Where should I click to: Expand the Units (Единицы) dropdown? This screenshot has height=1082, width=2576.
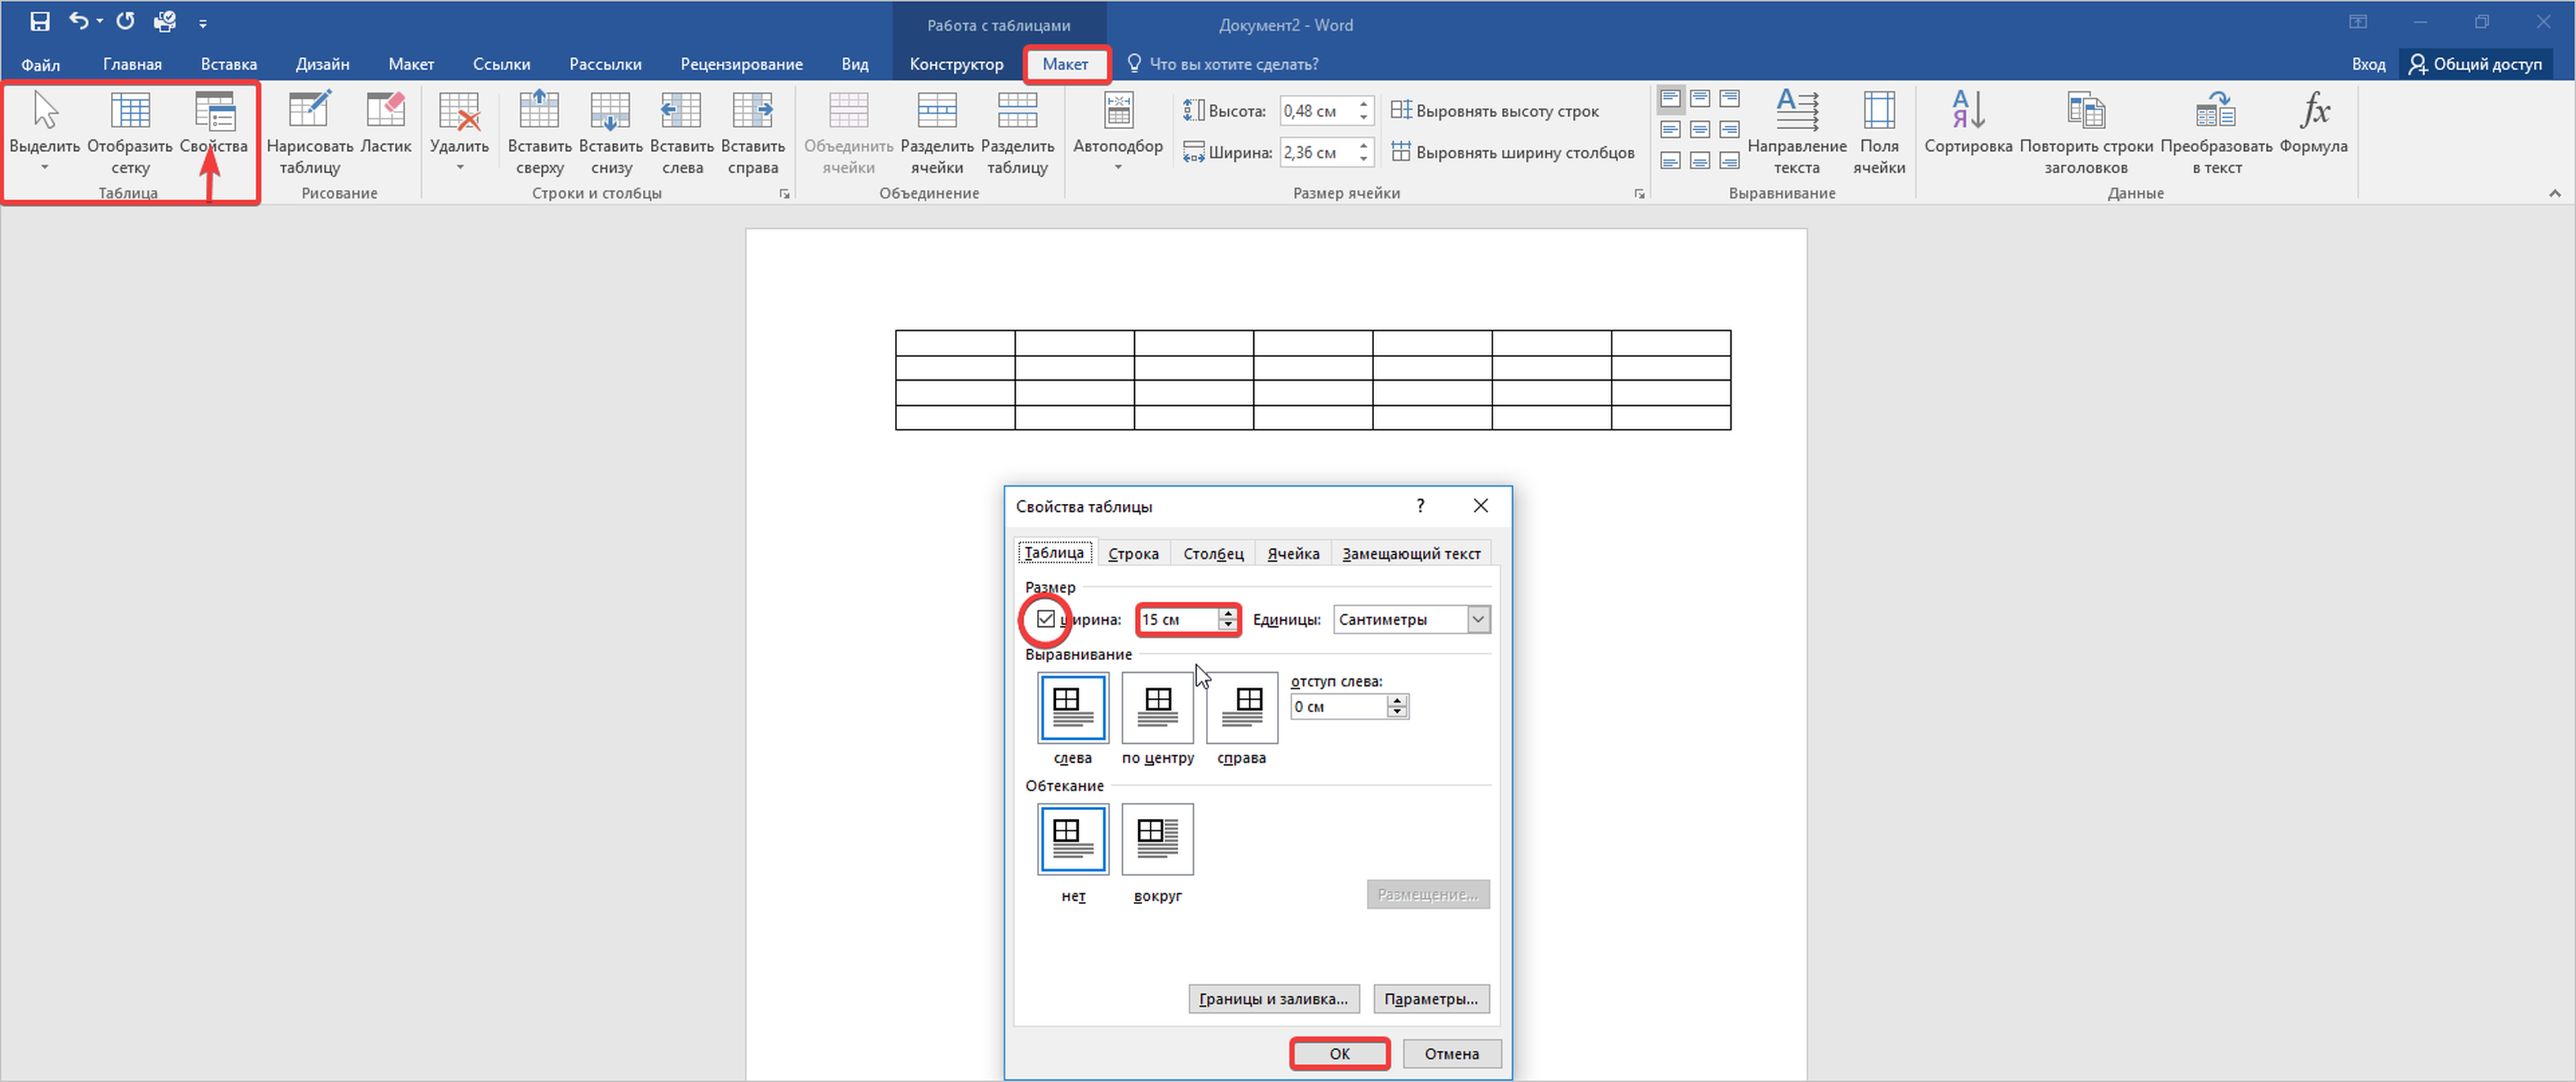click(x=1478, y=619)
